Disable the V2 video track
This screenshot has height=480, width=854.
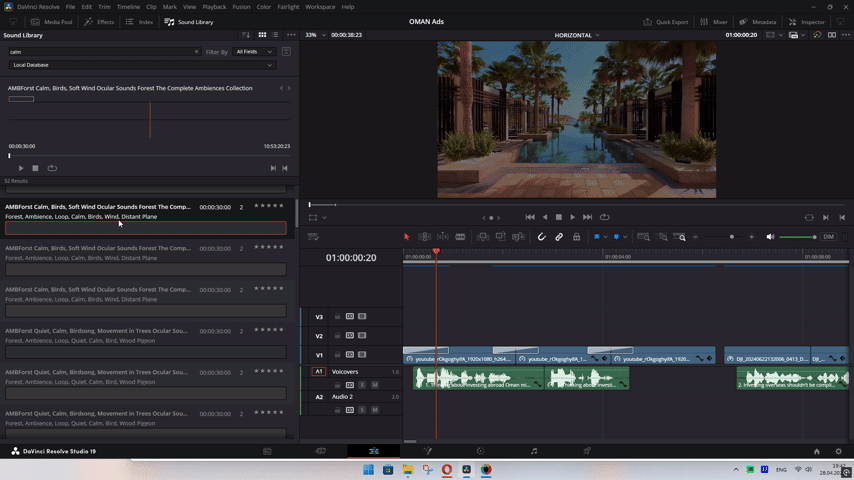click(362, 336)
